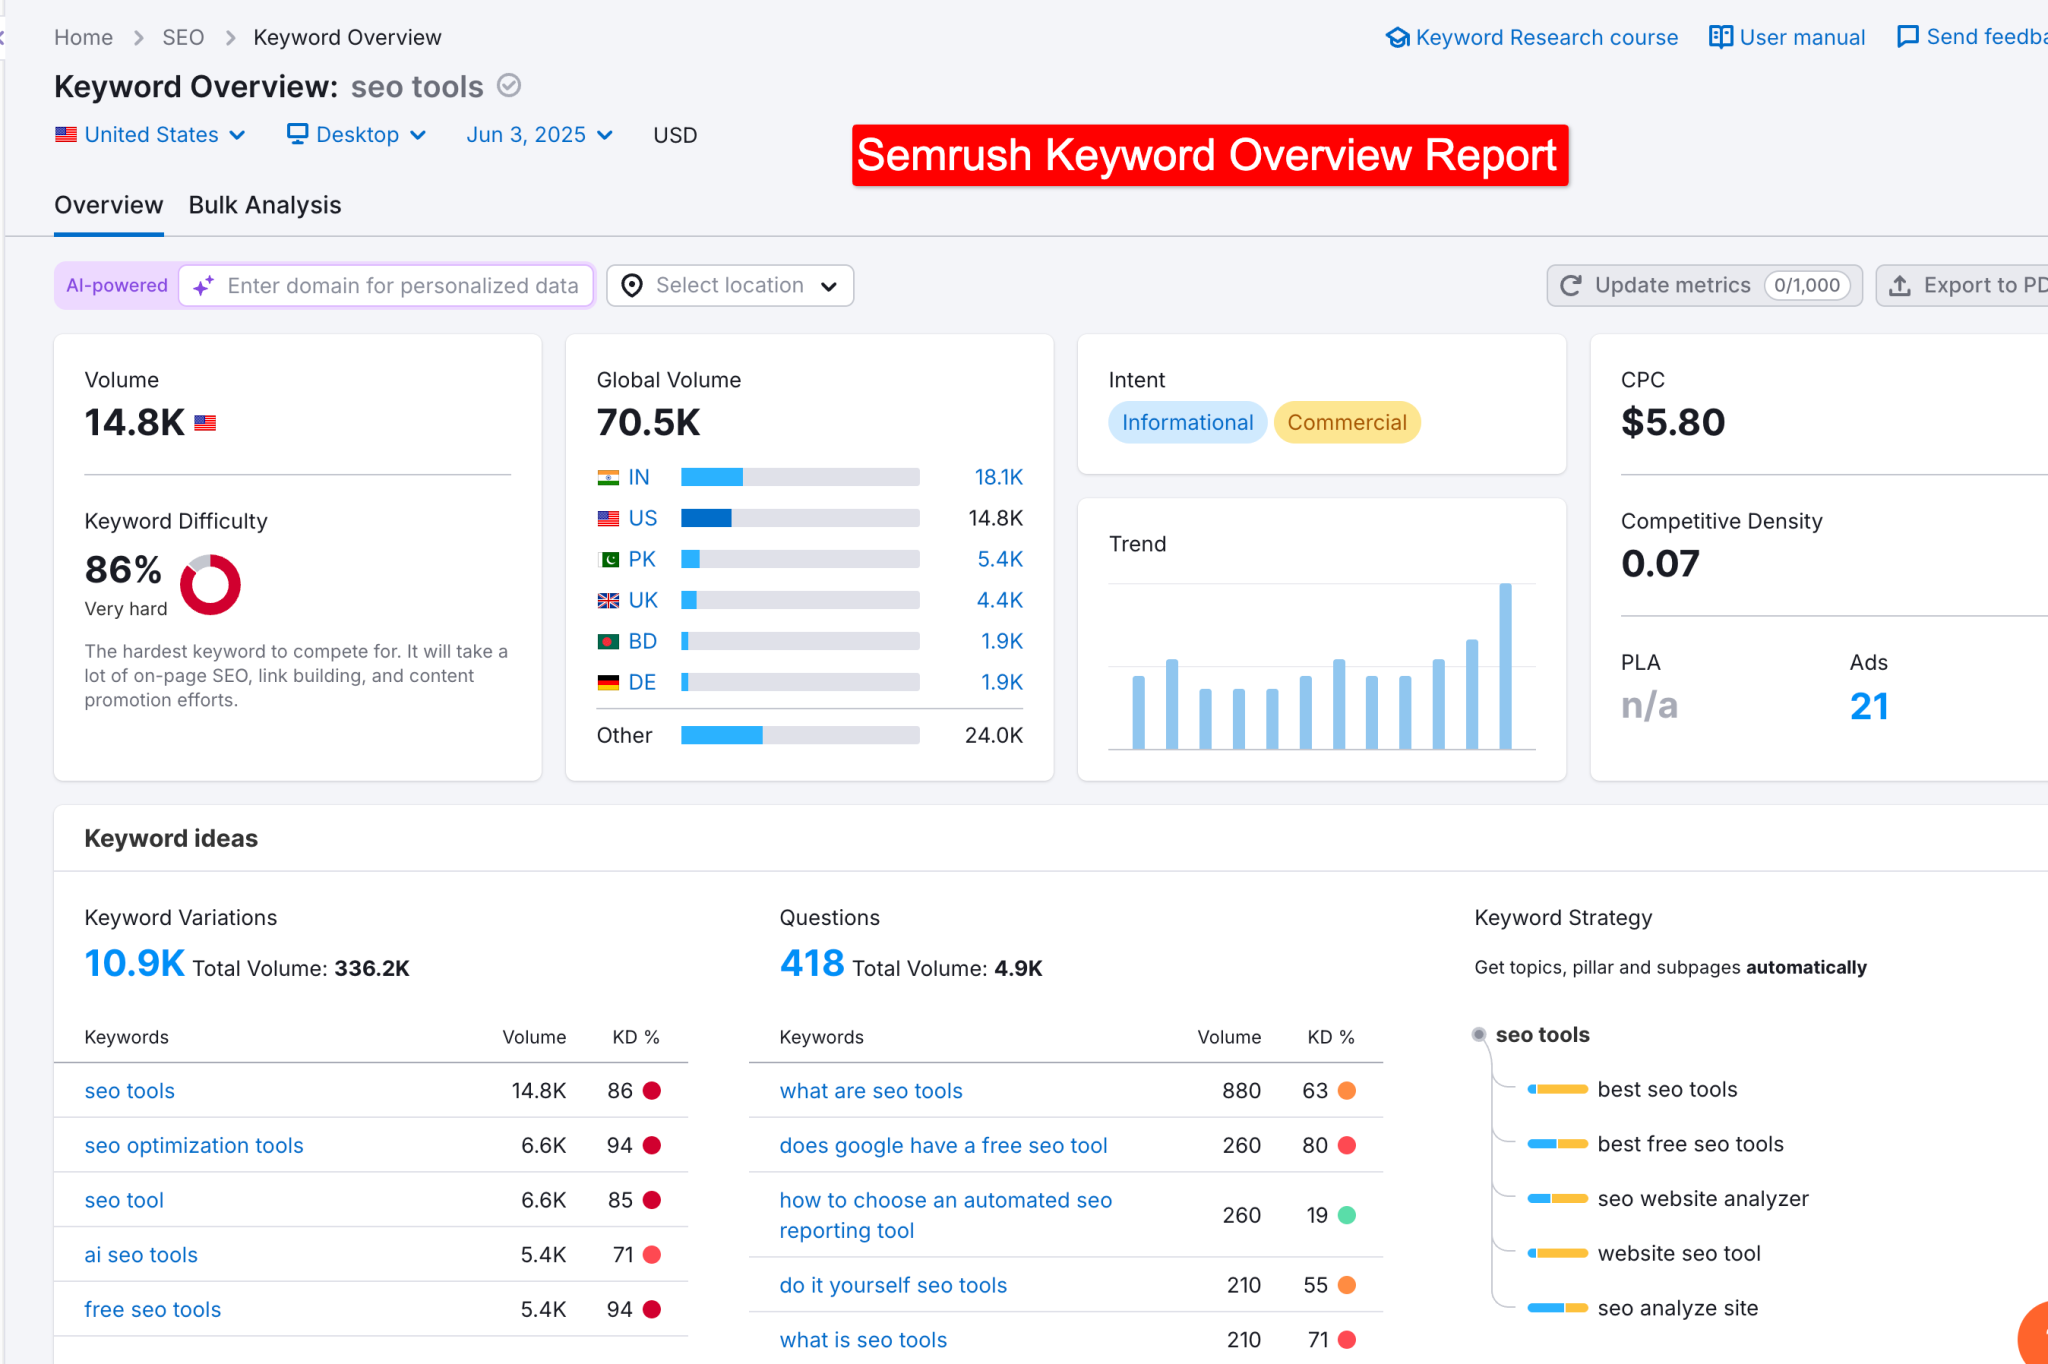The width and height of the screenshot is (2048, 1364).
Task: Click the US flag in database selector
Action: click(66, 134)
